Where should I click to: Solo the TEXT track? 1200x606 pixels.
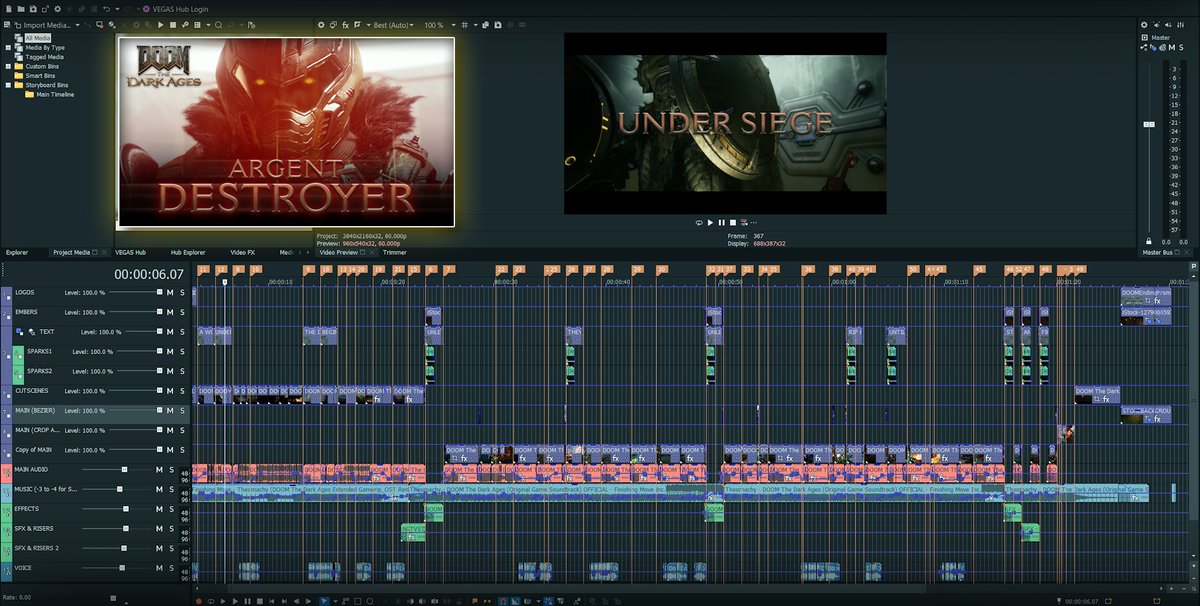pos(182,331)
